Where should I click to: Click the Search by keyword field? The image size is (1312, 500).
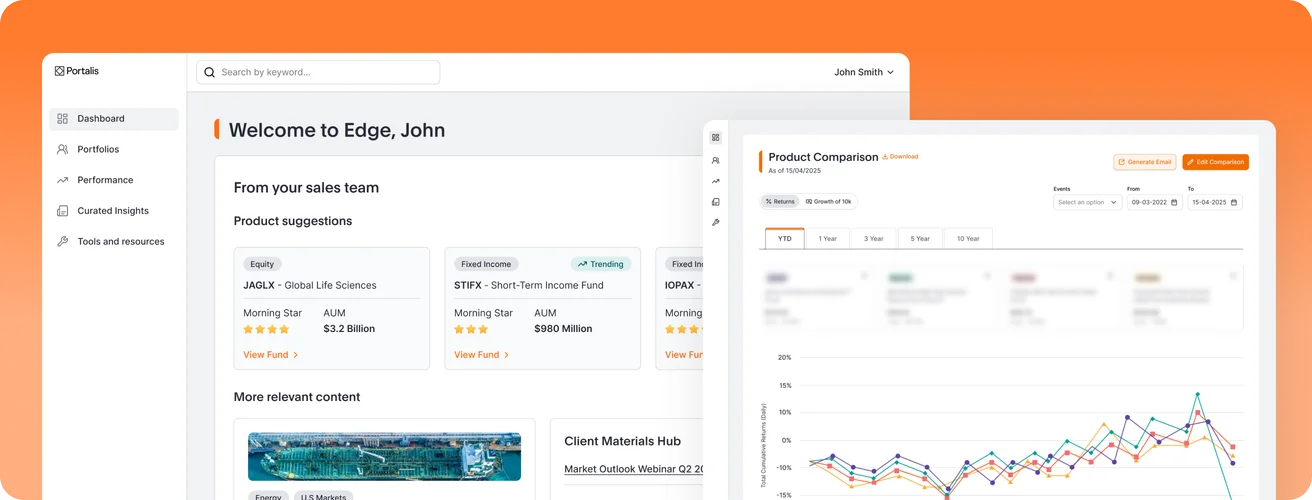tap(318, 72)
